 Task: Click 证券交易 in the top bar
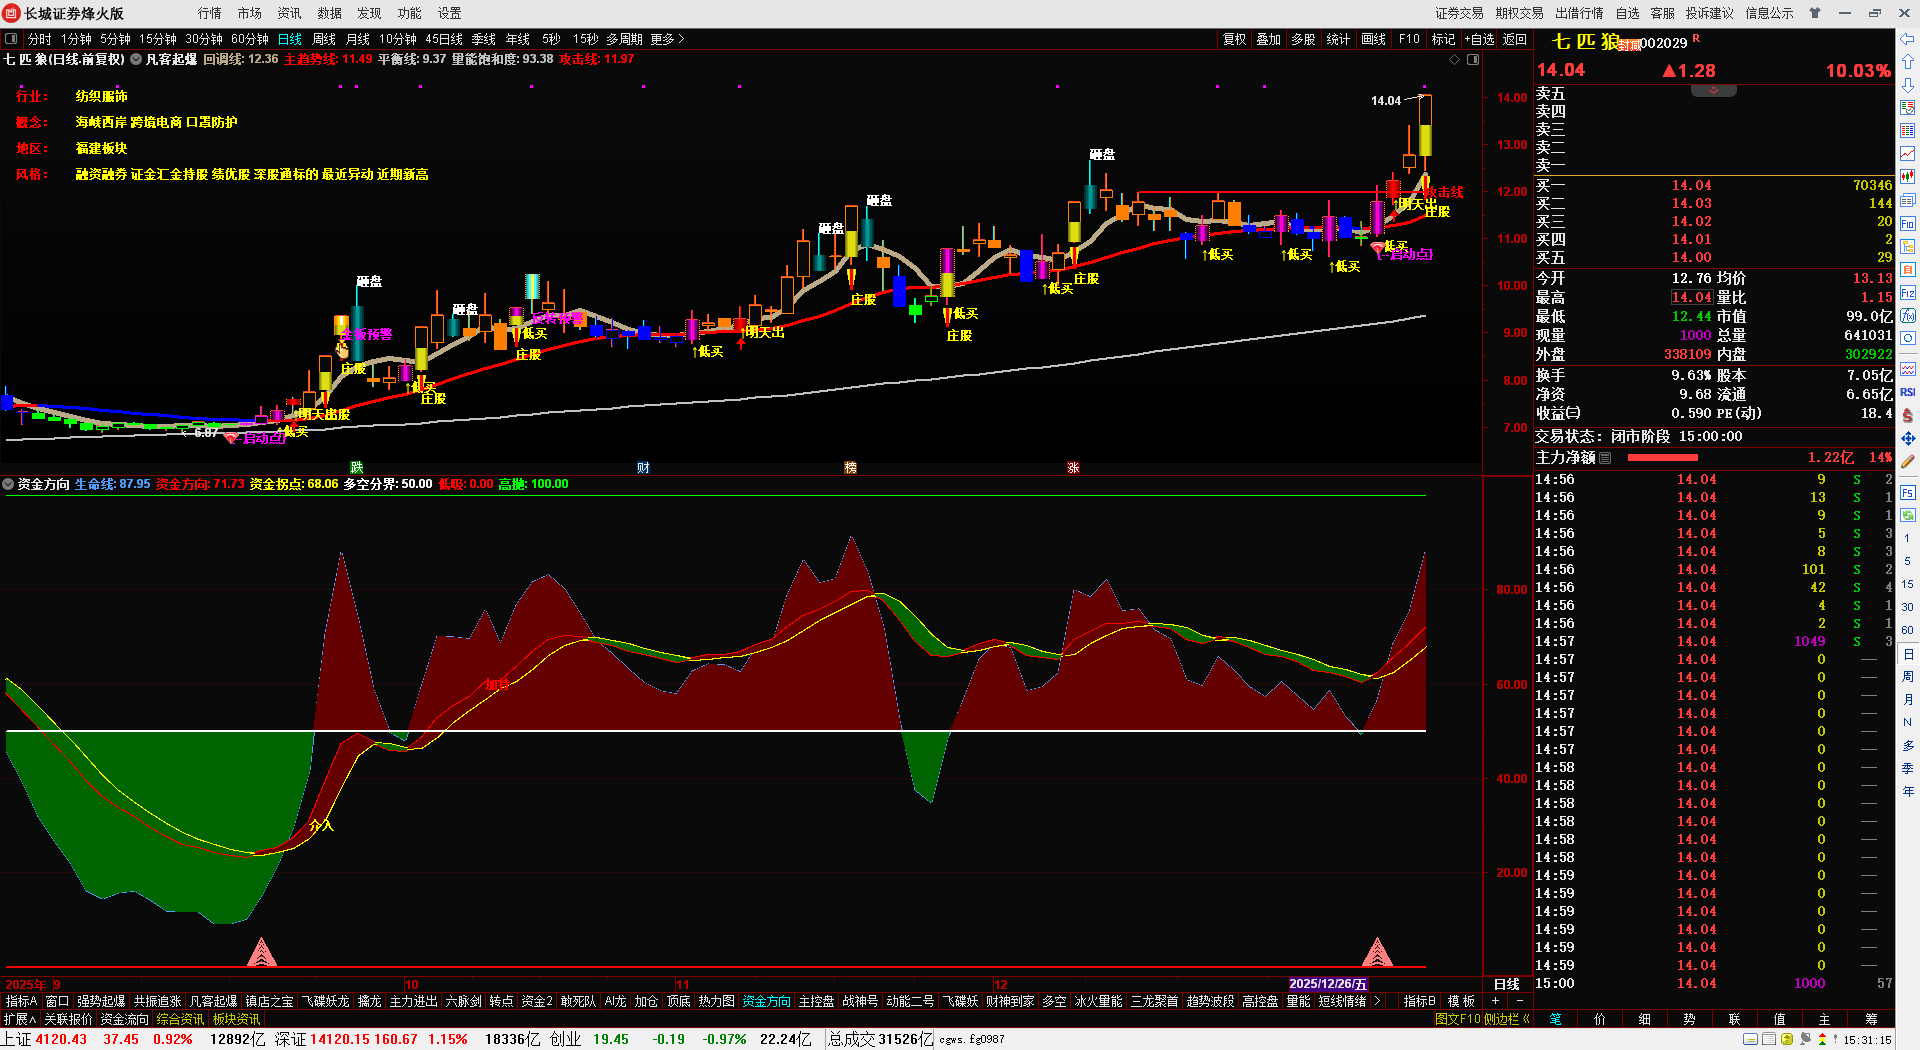click(1460, 13)
